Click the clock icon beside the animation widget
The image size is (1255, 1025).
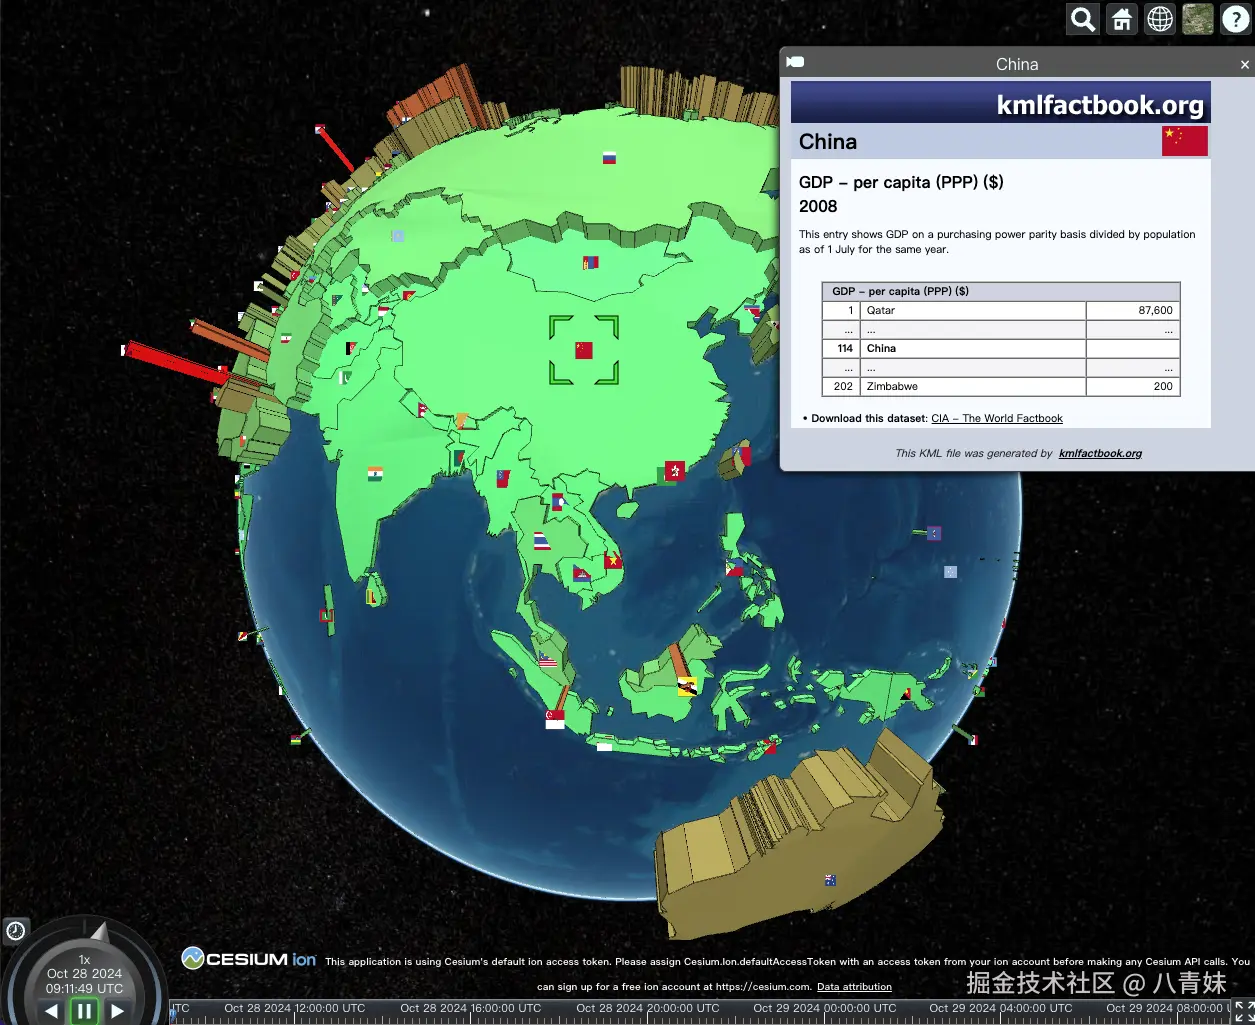[15, 931]
